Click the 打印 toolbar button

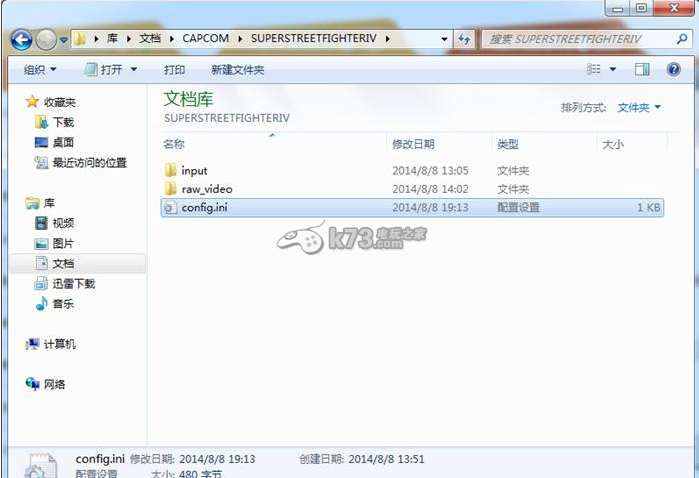point(174,70)
